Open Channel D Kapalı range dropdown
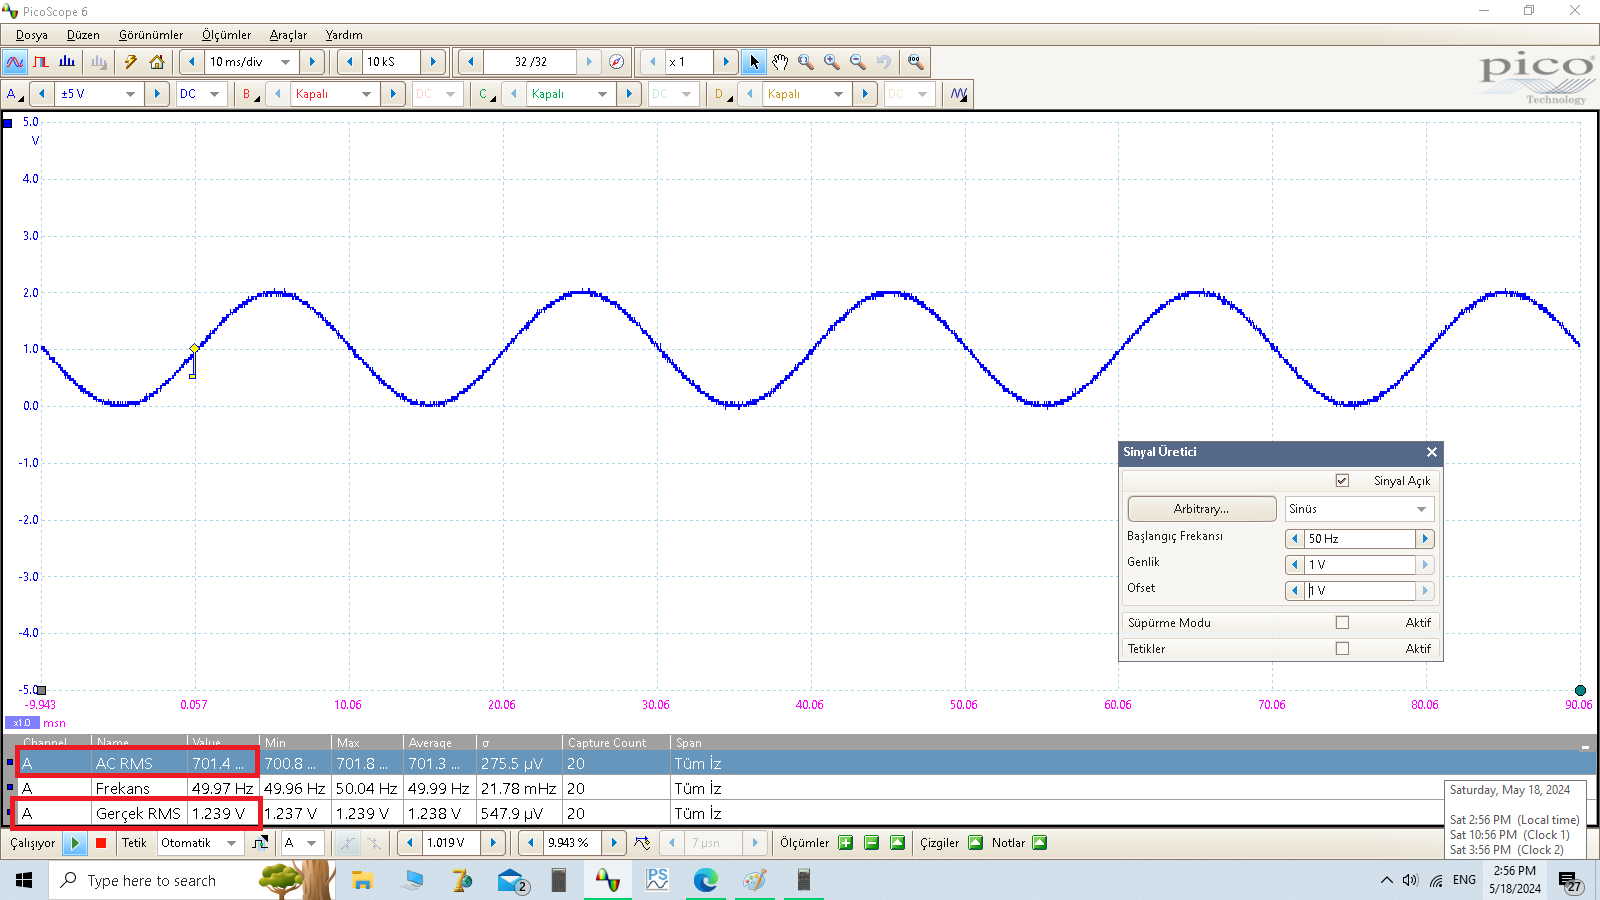 click(x=838, y=94)
